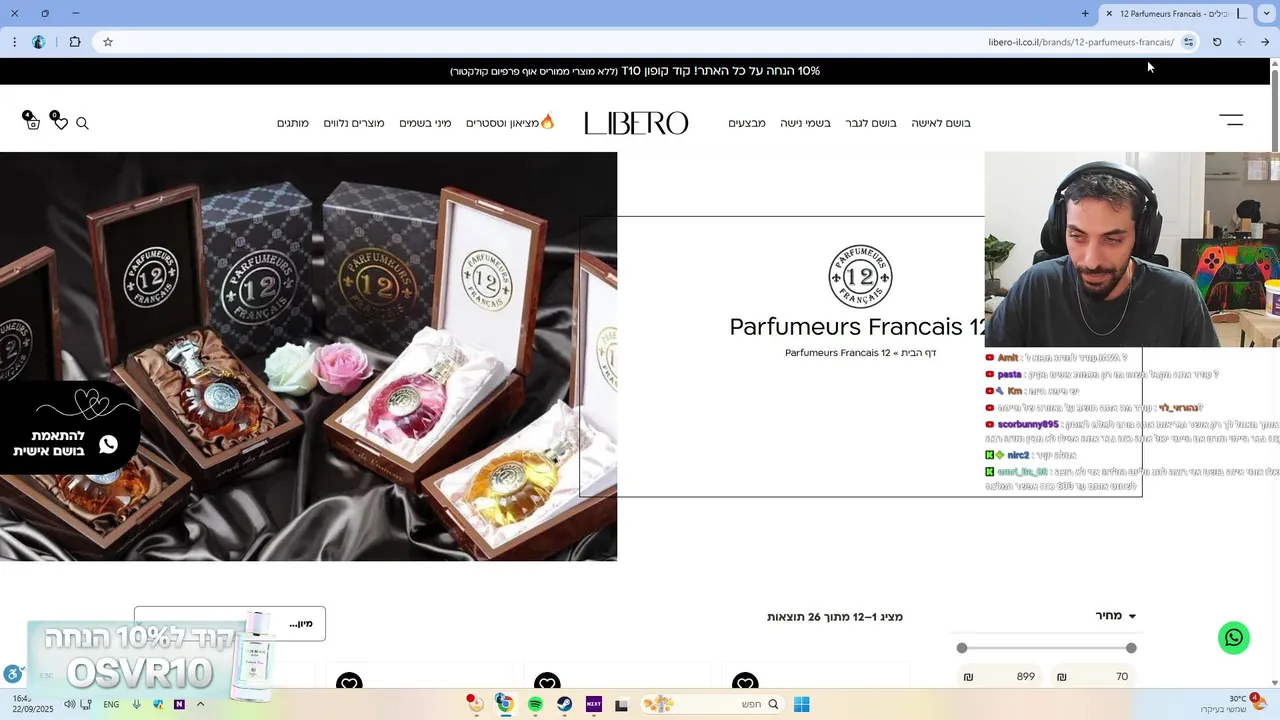Open 'מציאון וטסטרים' menu item

point(510,123)
